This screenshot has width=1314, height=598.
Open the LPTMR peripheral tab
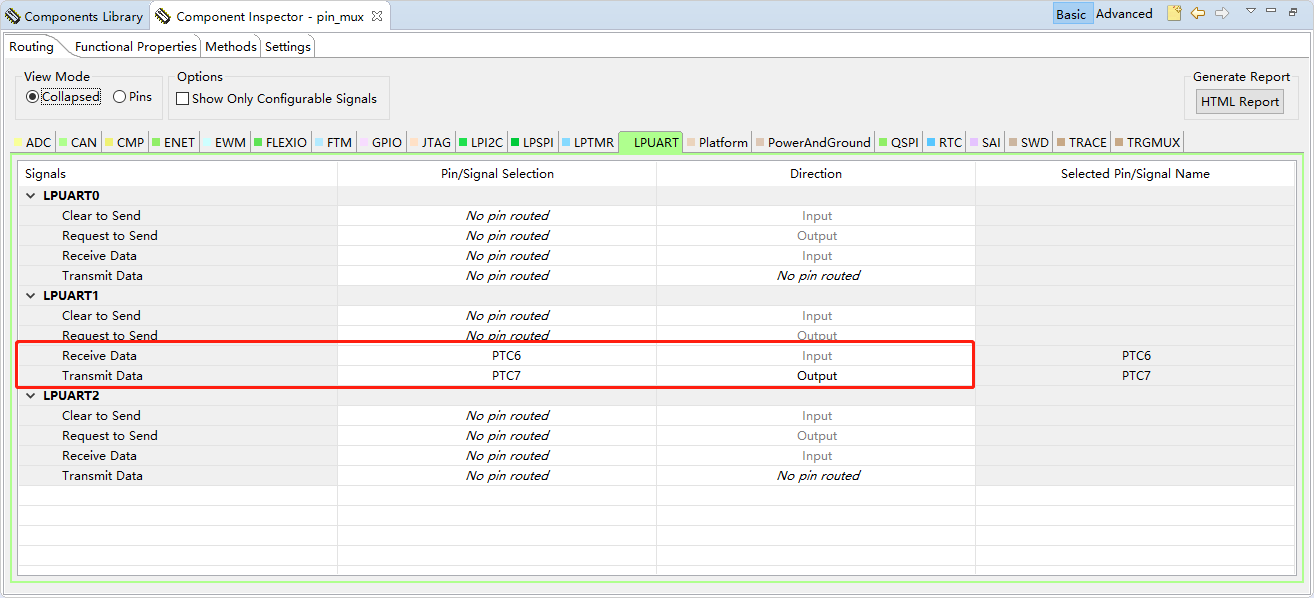[x=588, y=142]
